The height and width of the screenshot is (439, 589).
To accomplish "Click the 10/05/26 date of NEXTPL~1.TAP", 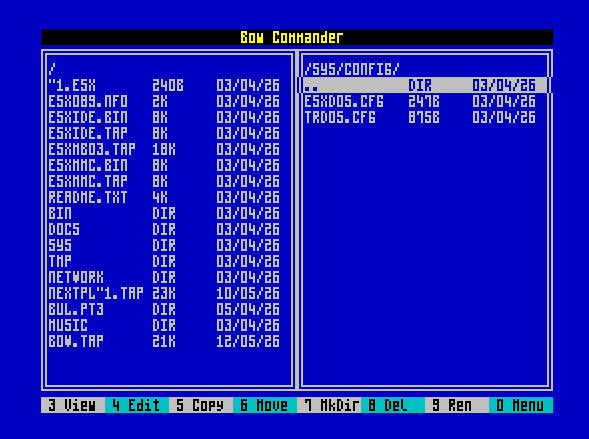I will pos(248,293).
